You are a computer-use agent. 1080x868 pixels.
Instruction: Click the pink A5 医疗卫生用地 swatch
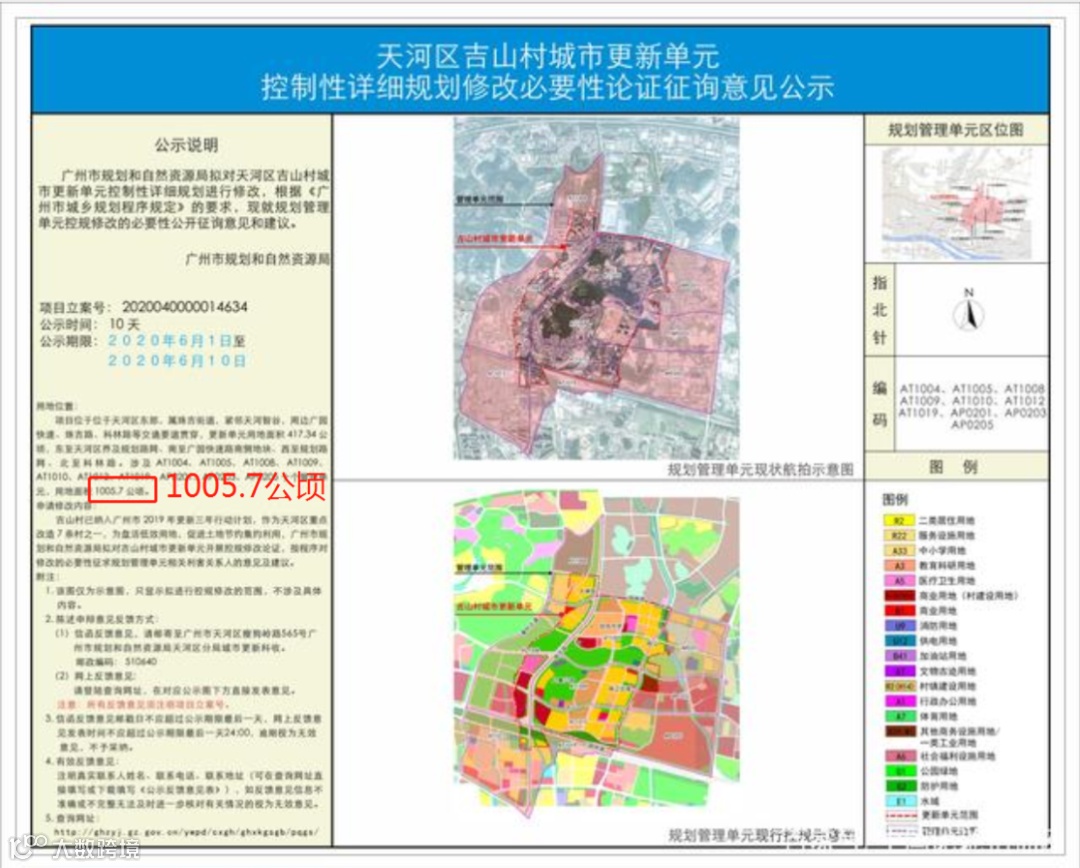pyautogui.click(x=899, y=581)
